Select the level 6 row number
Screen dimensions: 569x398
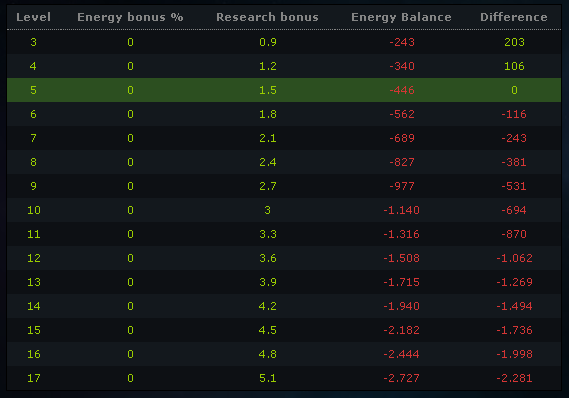(33, 114)
